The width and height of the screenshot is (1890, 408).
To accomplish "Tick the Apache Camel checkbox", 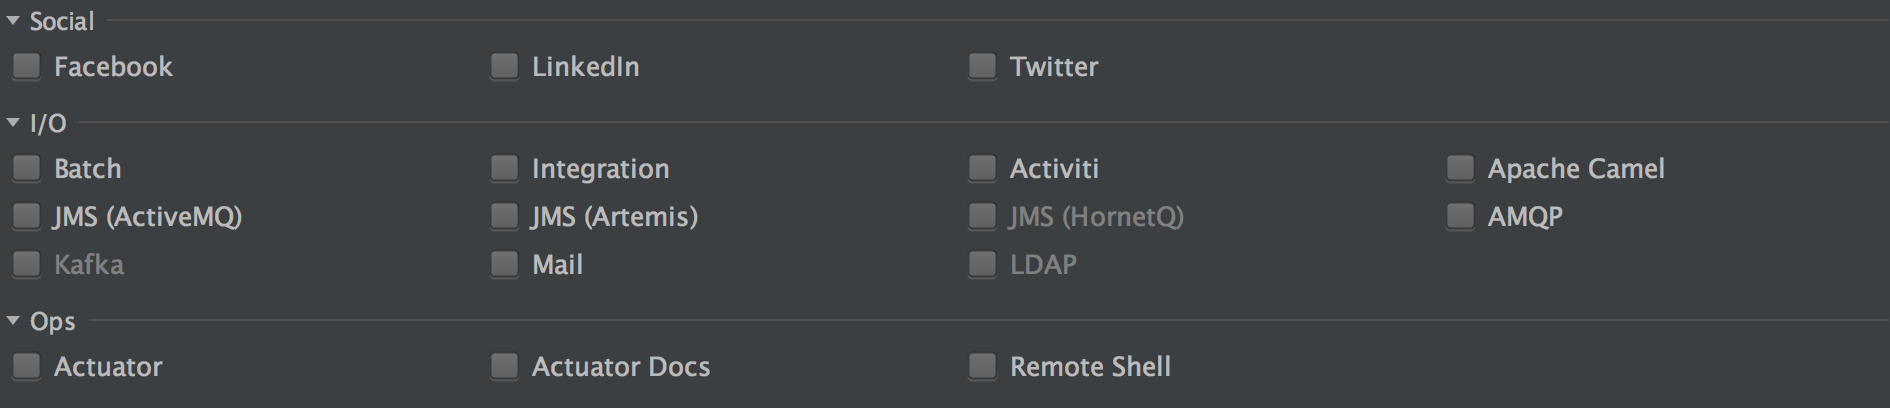I will 1460,169.
